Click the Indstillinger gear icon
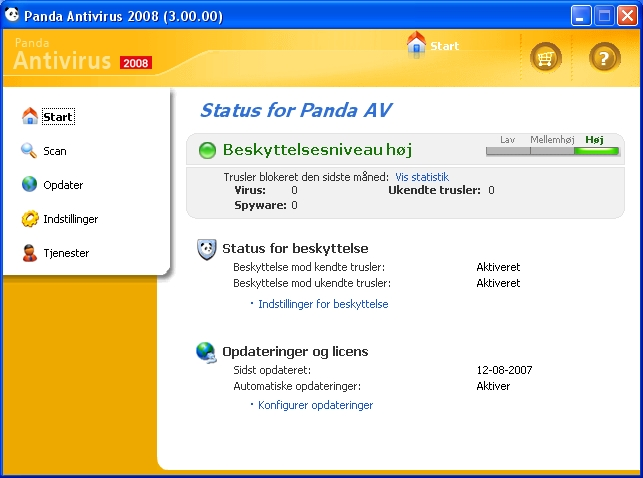Viewport: 643px width, 478px height. (29, 219)
